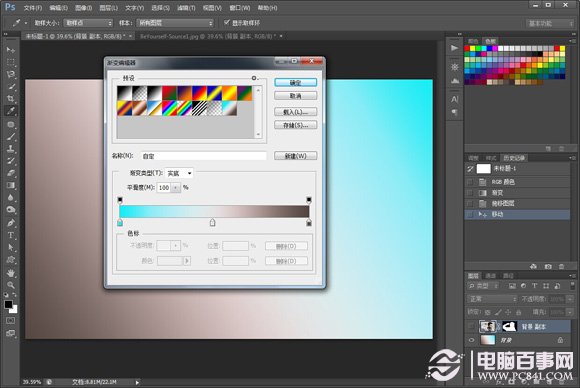The width and height of the screenshot is (580, 388).
Task: Lock layer position icon in Layers panel
Action: point(508,312)
